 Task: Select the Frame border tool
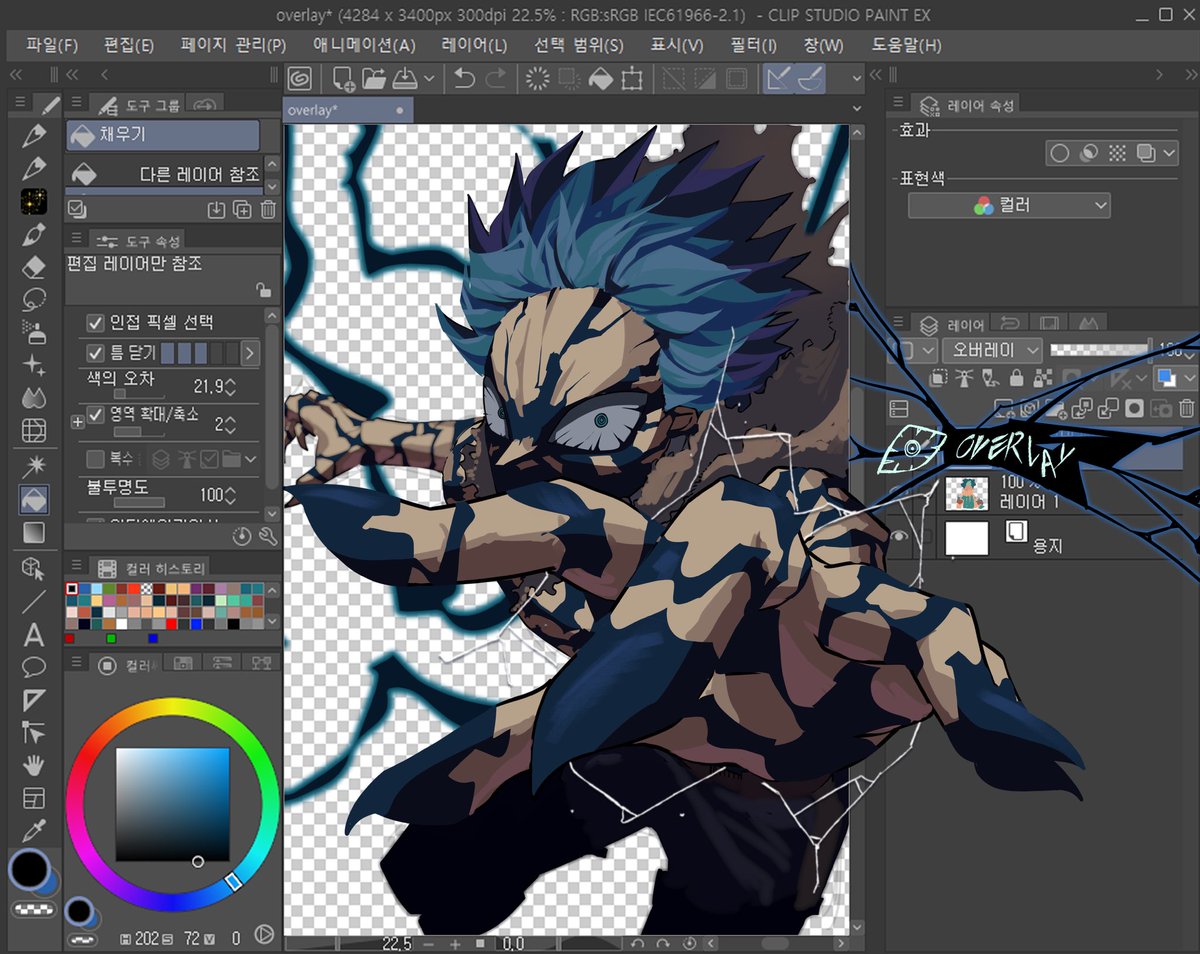(34, 799)
